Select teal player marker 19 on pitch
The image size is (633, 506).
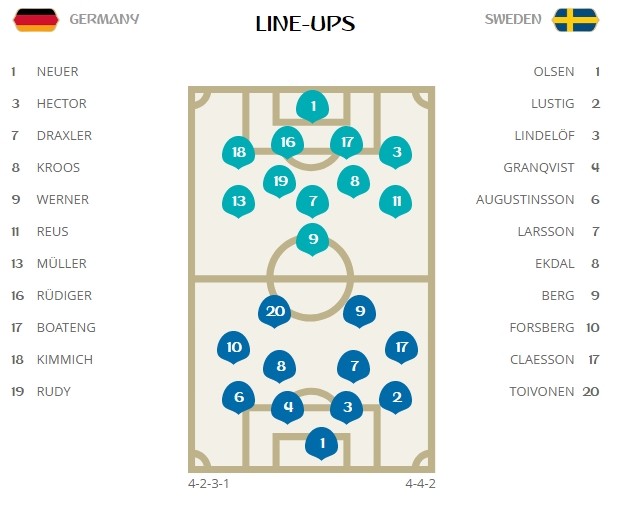(x=280, y=181)
